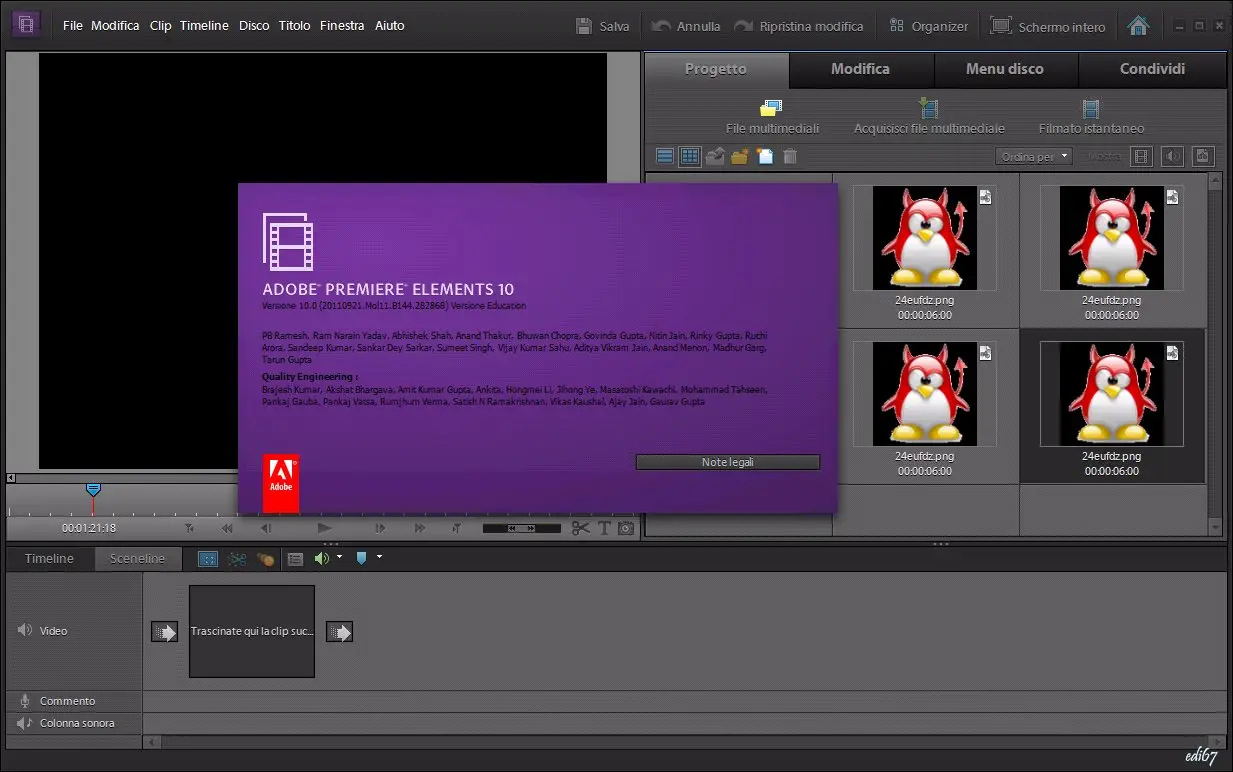The width and height of the screenshot is (1233, 772).
Task: Select the add text (T) tool
Action: click(604, 528)
